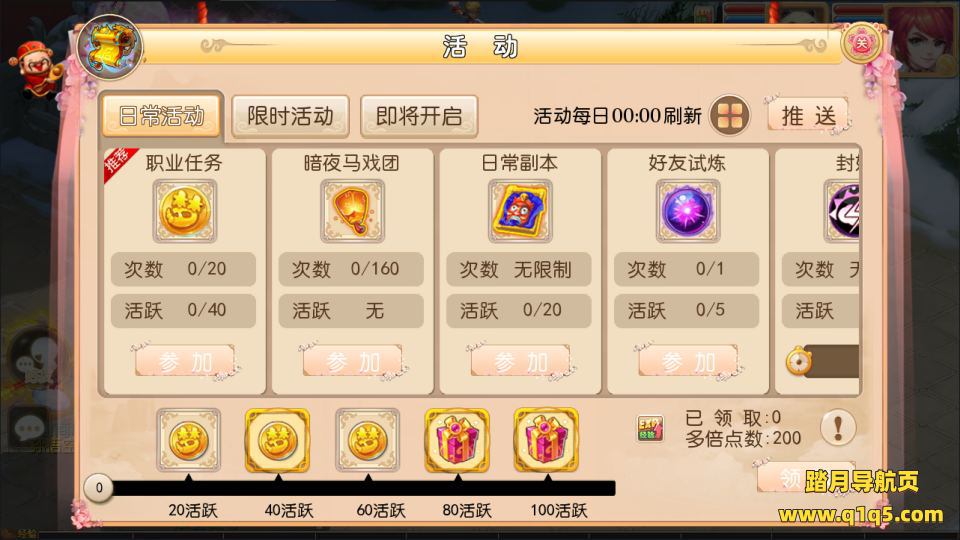This screenshot has width=960, height=540.
Task: Switch to the 限时活动 tab
Action: (290, 116)
